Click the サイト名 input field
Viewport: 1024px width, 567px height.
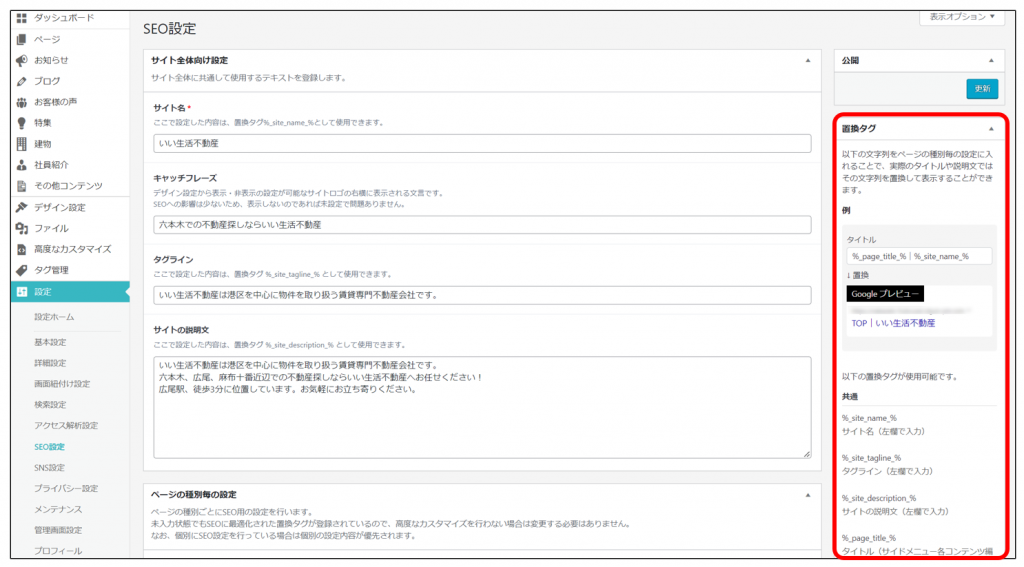[x=481, y=144]
